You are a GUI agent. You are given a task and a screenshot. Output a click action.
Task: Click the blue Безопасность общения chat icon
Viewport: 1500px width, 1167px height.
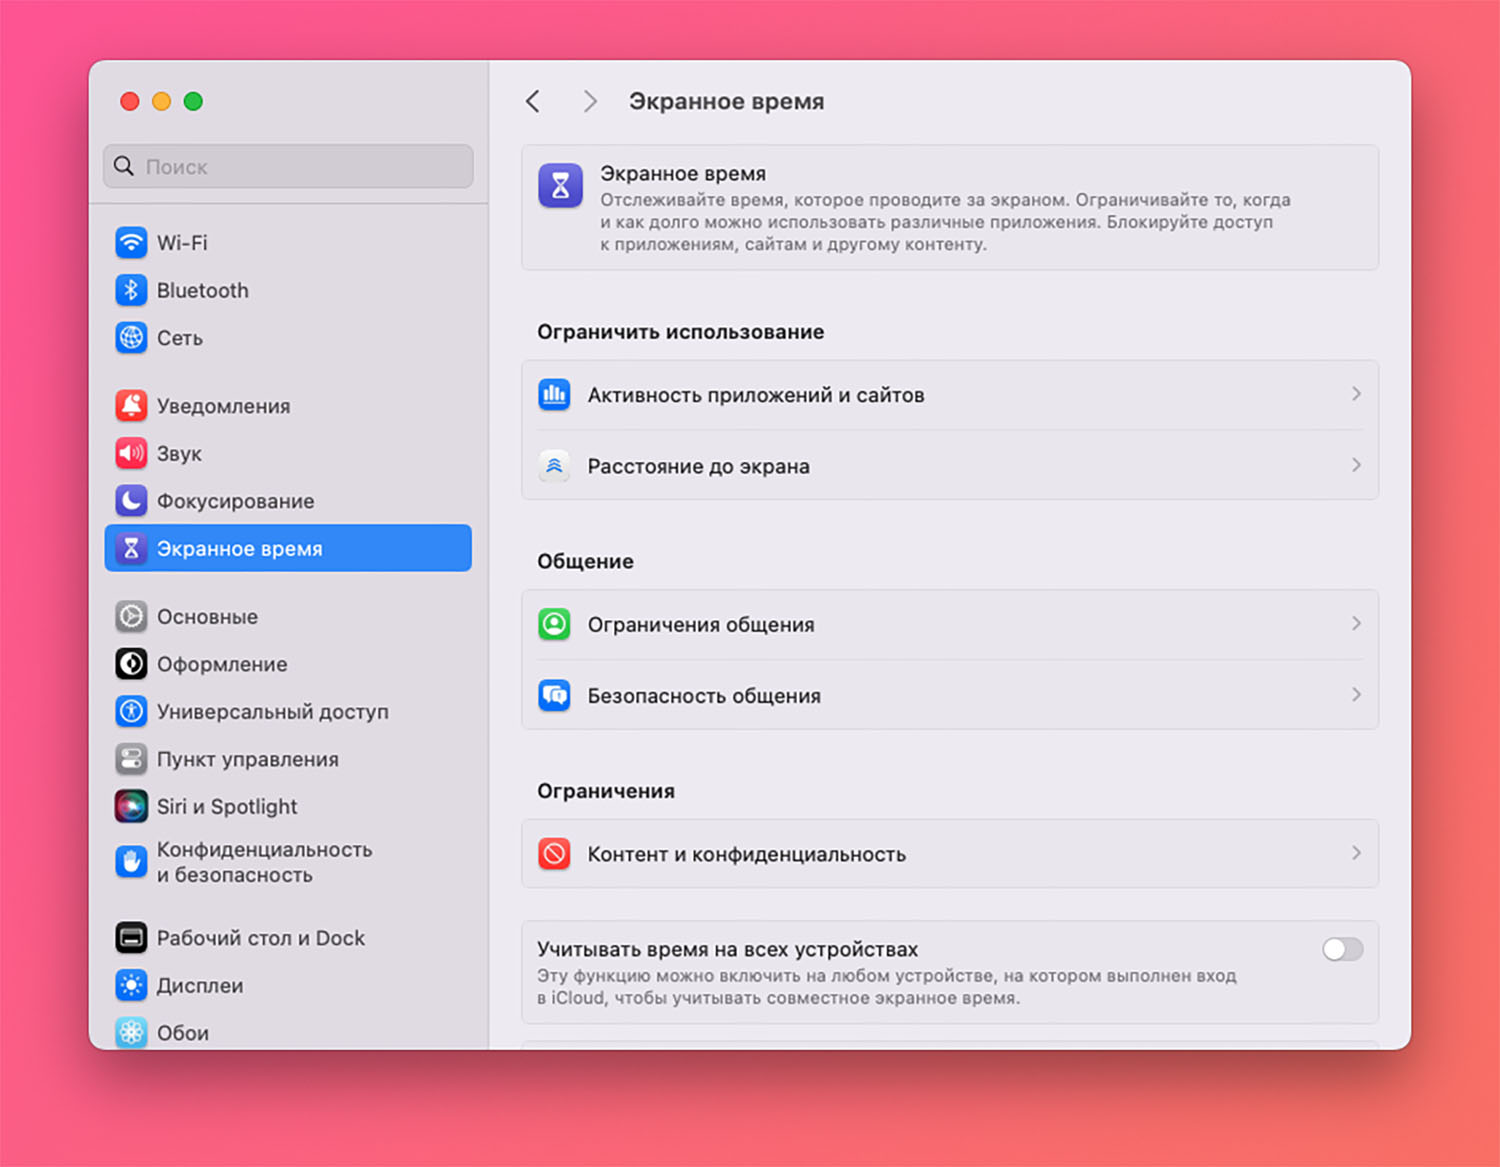pyautogui.click(x=554, y=695)
